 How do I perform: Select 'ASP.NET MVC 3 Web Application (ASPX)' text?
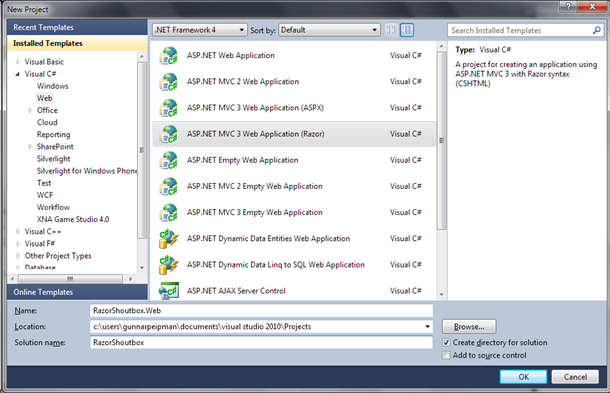(x=255, y=108)
